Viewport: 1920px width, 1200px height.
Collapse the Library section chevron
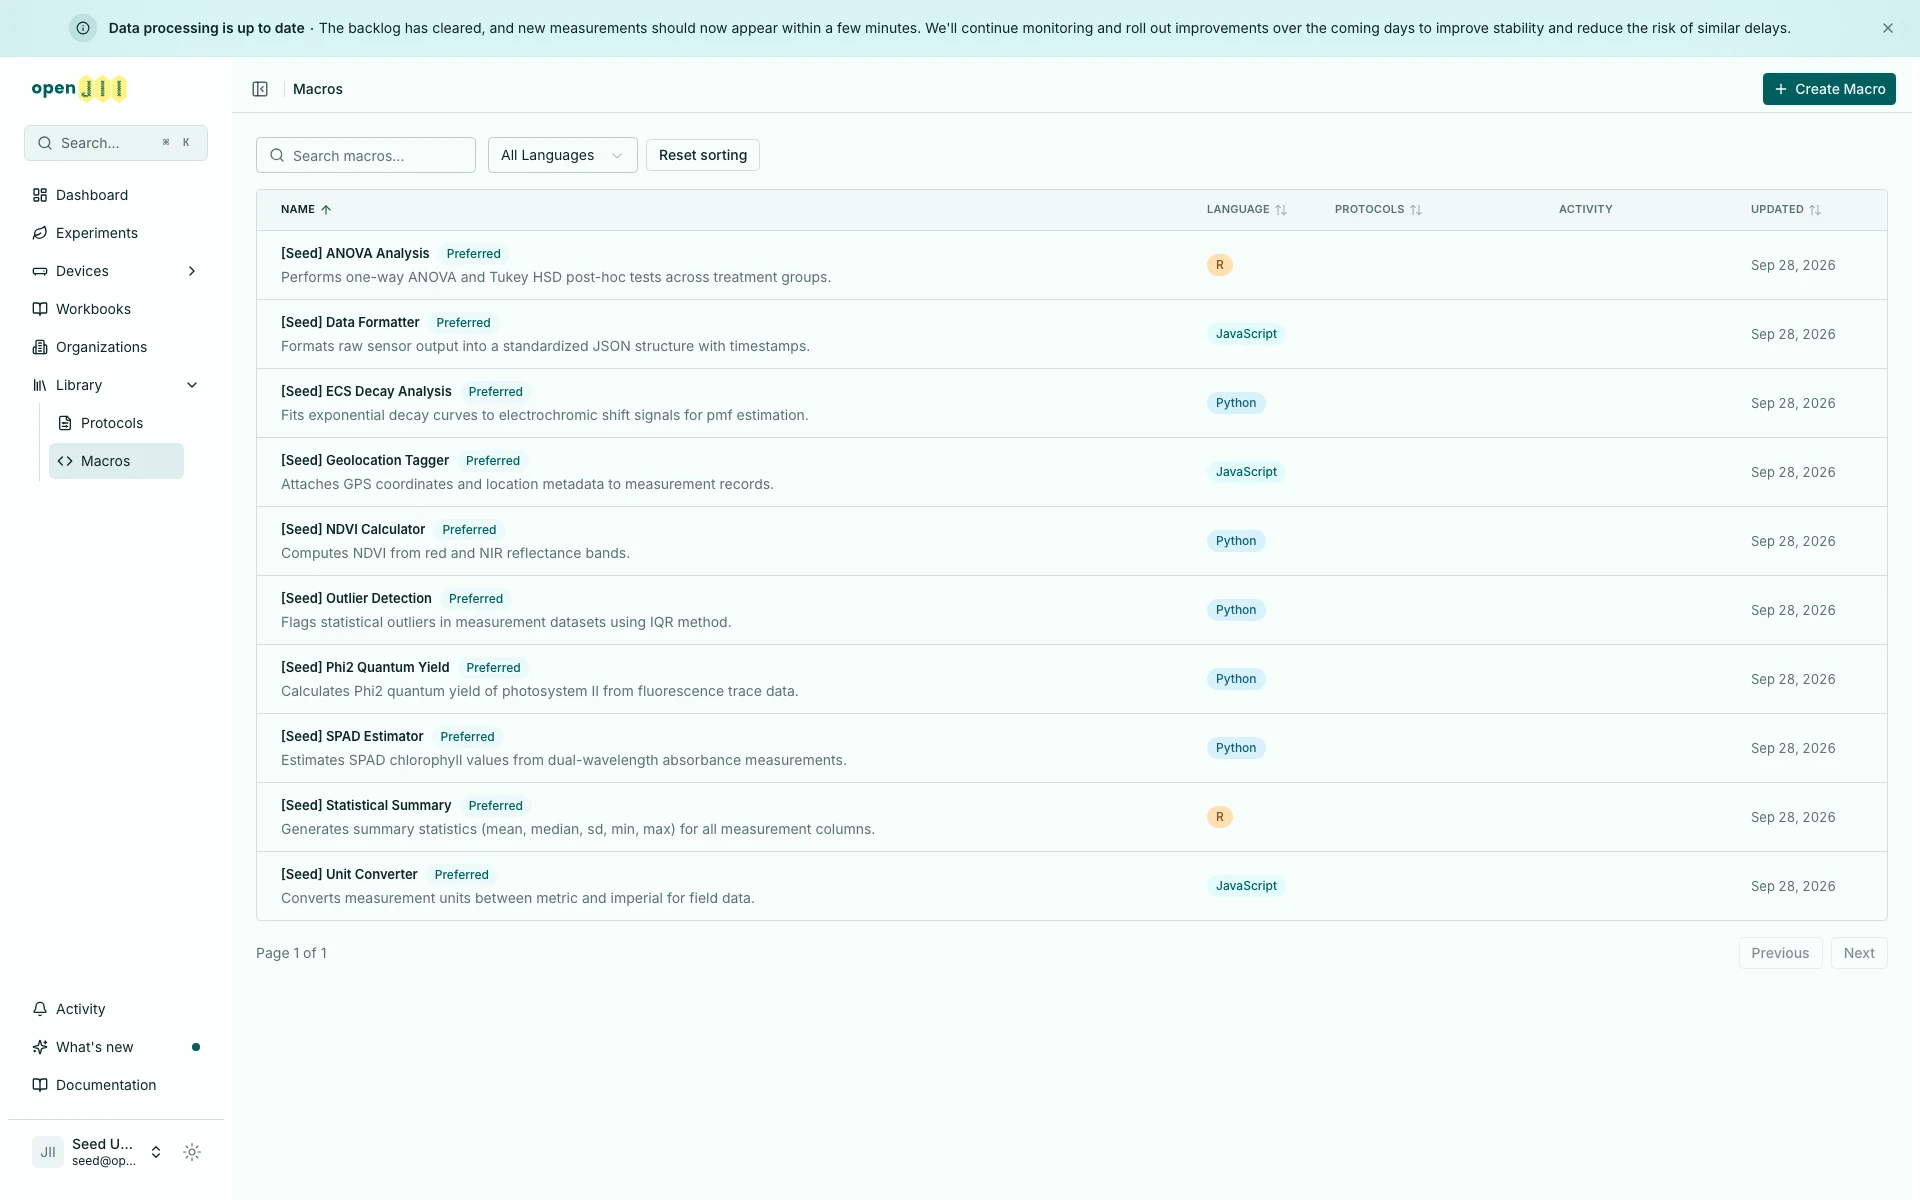(x=192, y=385)
